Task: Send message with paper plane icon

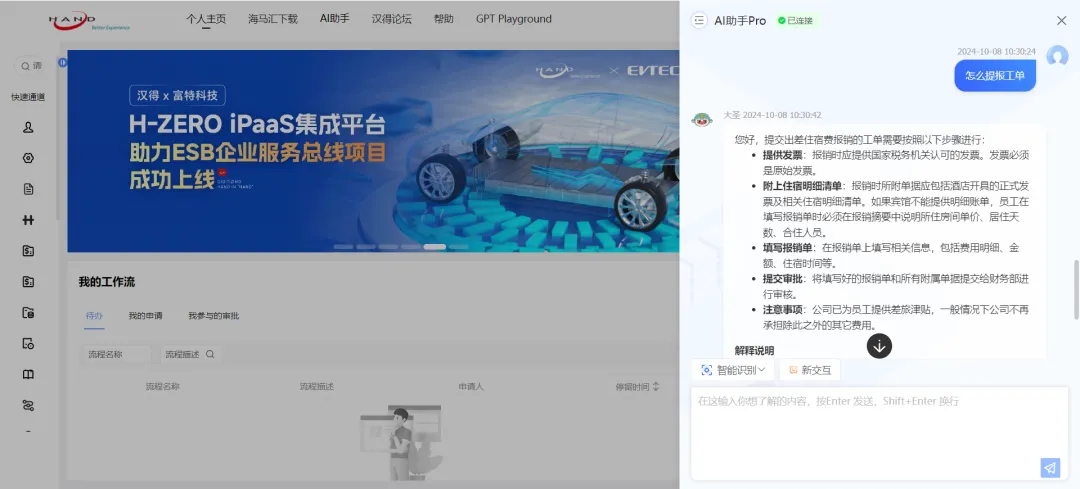Action: coord(1050,468)
